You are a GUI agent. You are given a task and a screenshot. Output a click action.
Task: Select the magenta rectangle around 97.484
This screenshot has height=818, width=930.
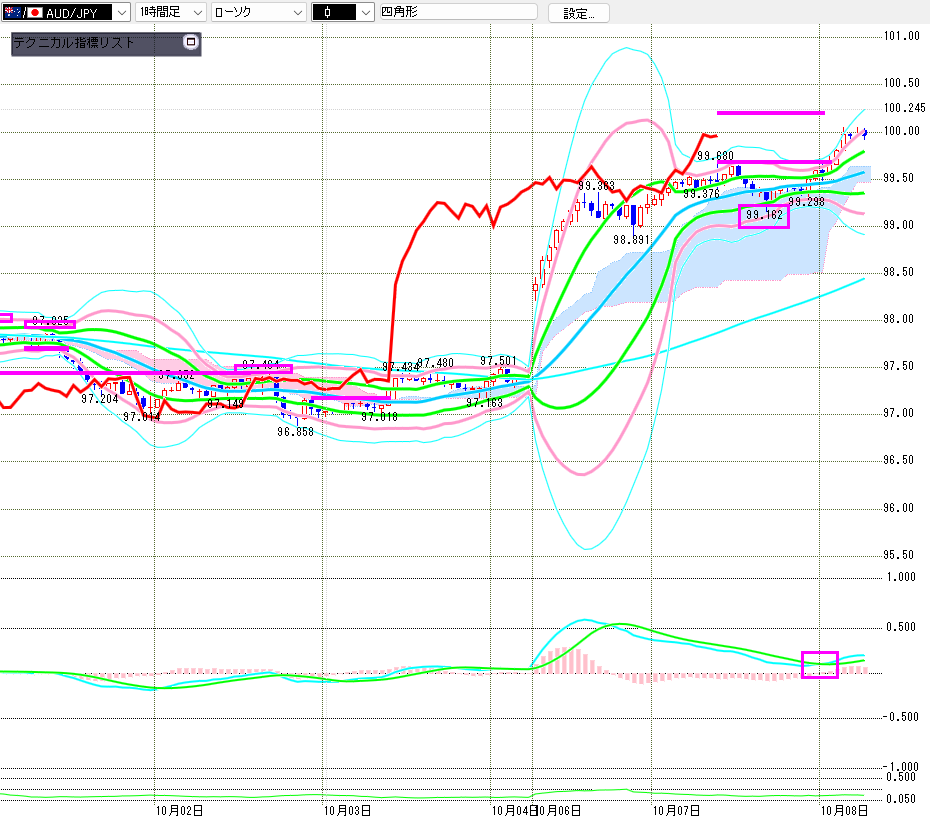coord(263,369)
